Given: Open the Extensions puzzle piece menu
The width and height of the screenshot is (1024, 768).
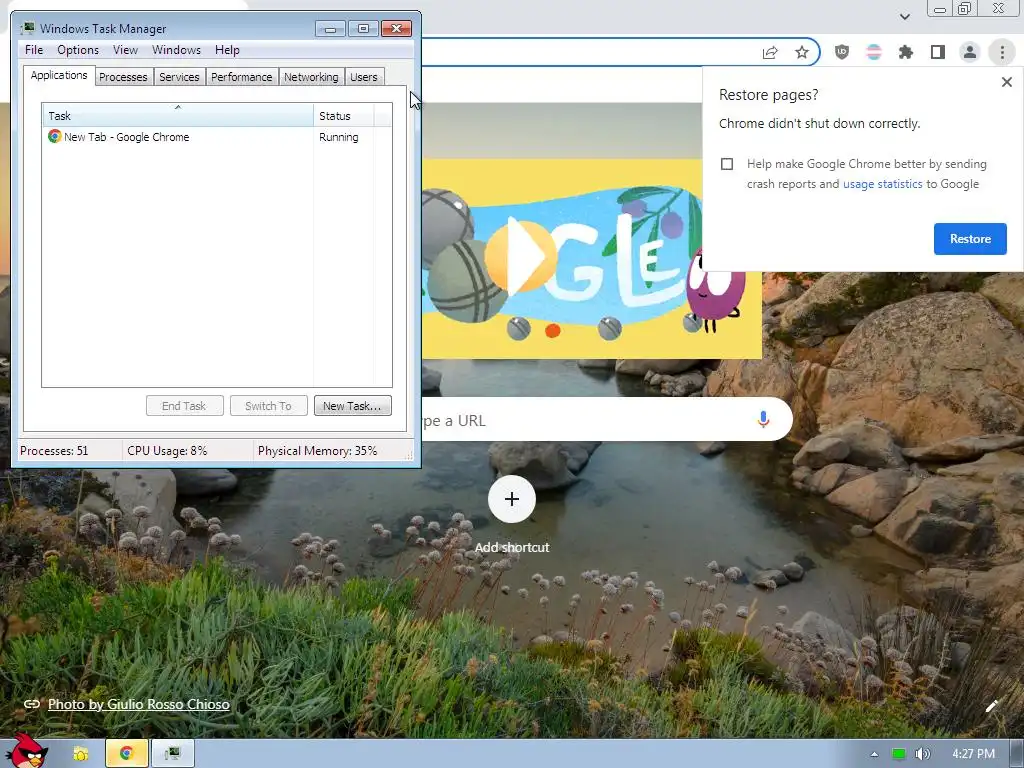Looking at the screenshot, I should click(906, 52).
